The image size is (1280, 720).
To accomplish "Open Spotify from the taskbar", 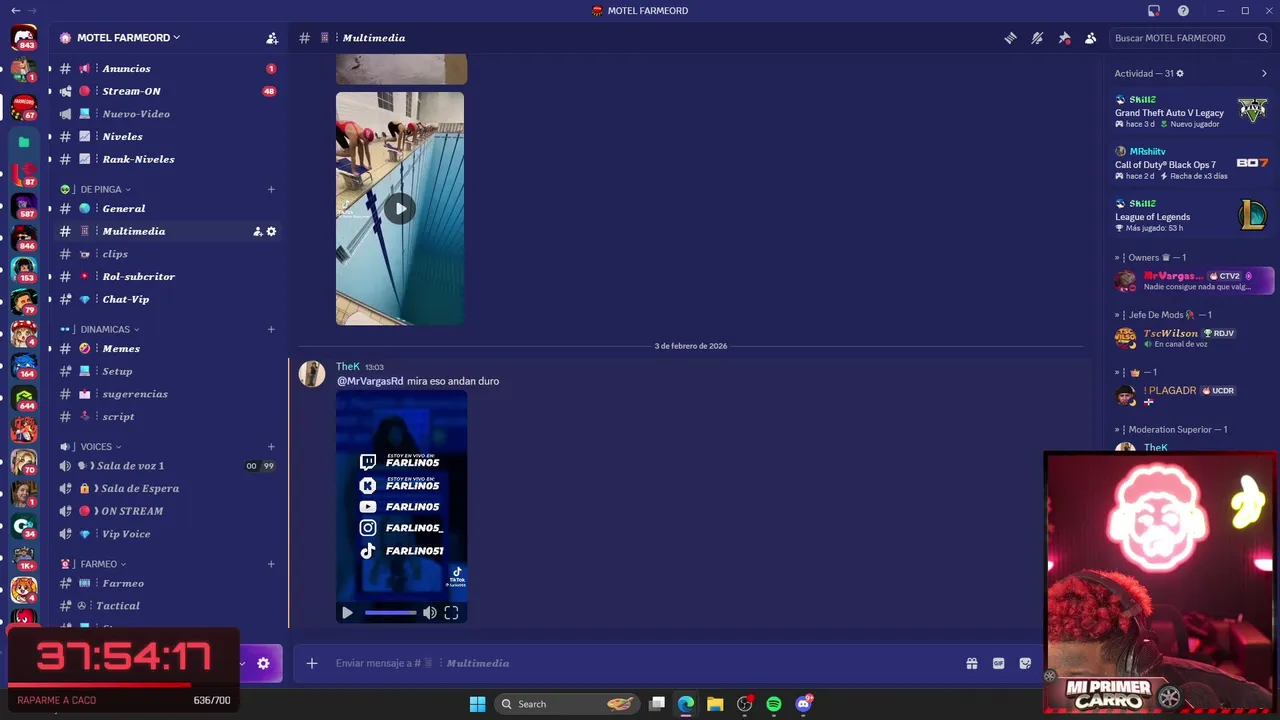I will tap(774, 704).
